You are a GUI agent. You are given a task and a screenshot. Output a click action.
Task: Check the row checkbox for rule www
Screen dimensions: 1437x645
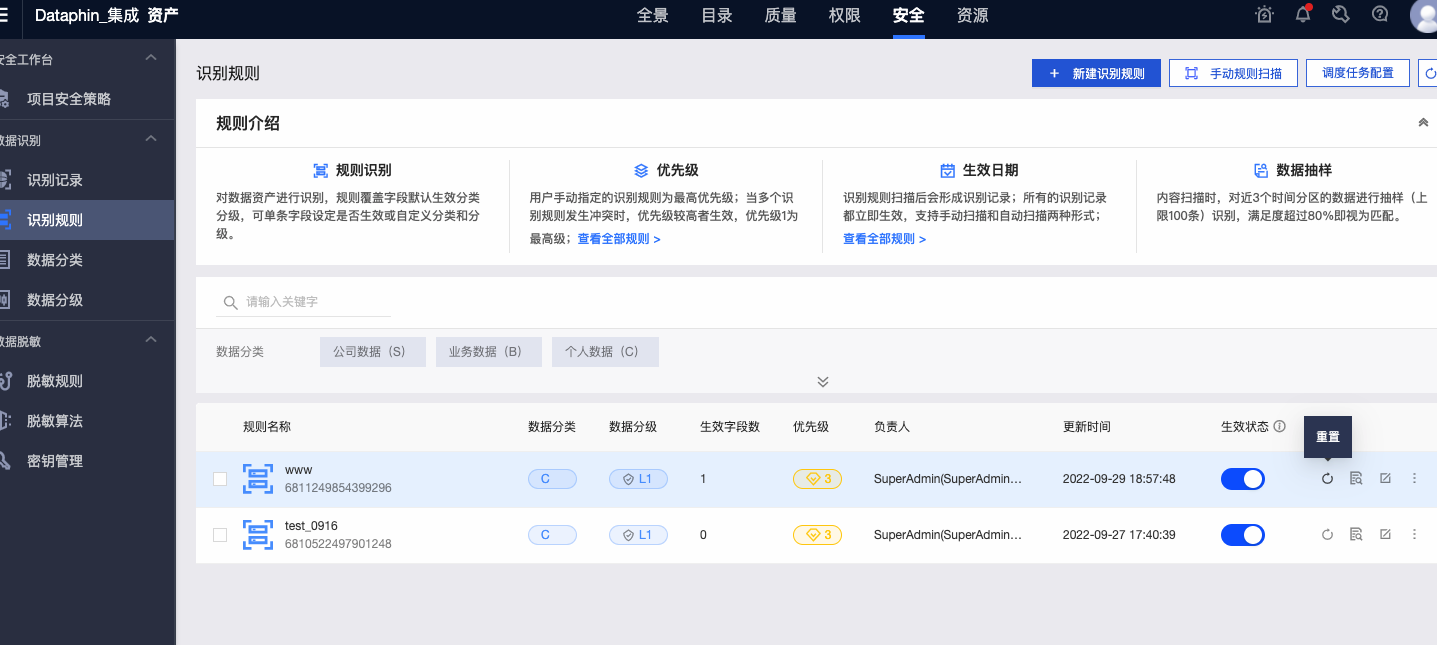[x=220, y=478]
